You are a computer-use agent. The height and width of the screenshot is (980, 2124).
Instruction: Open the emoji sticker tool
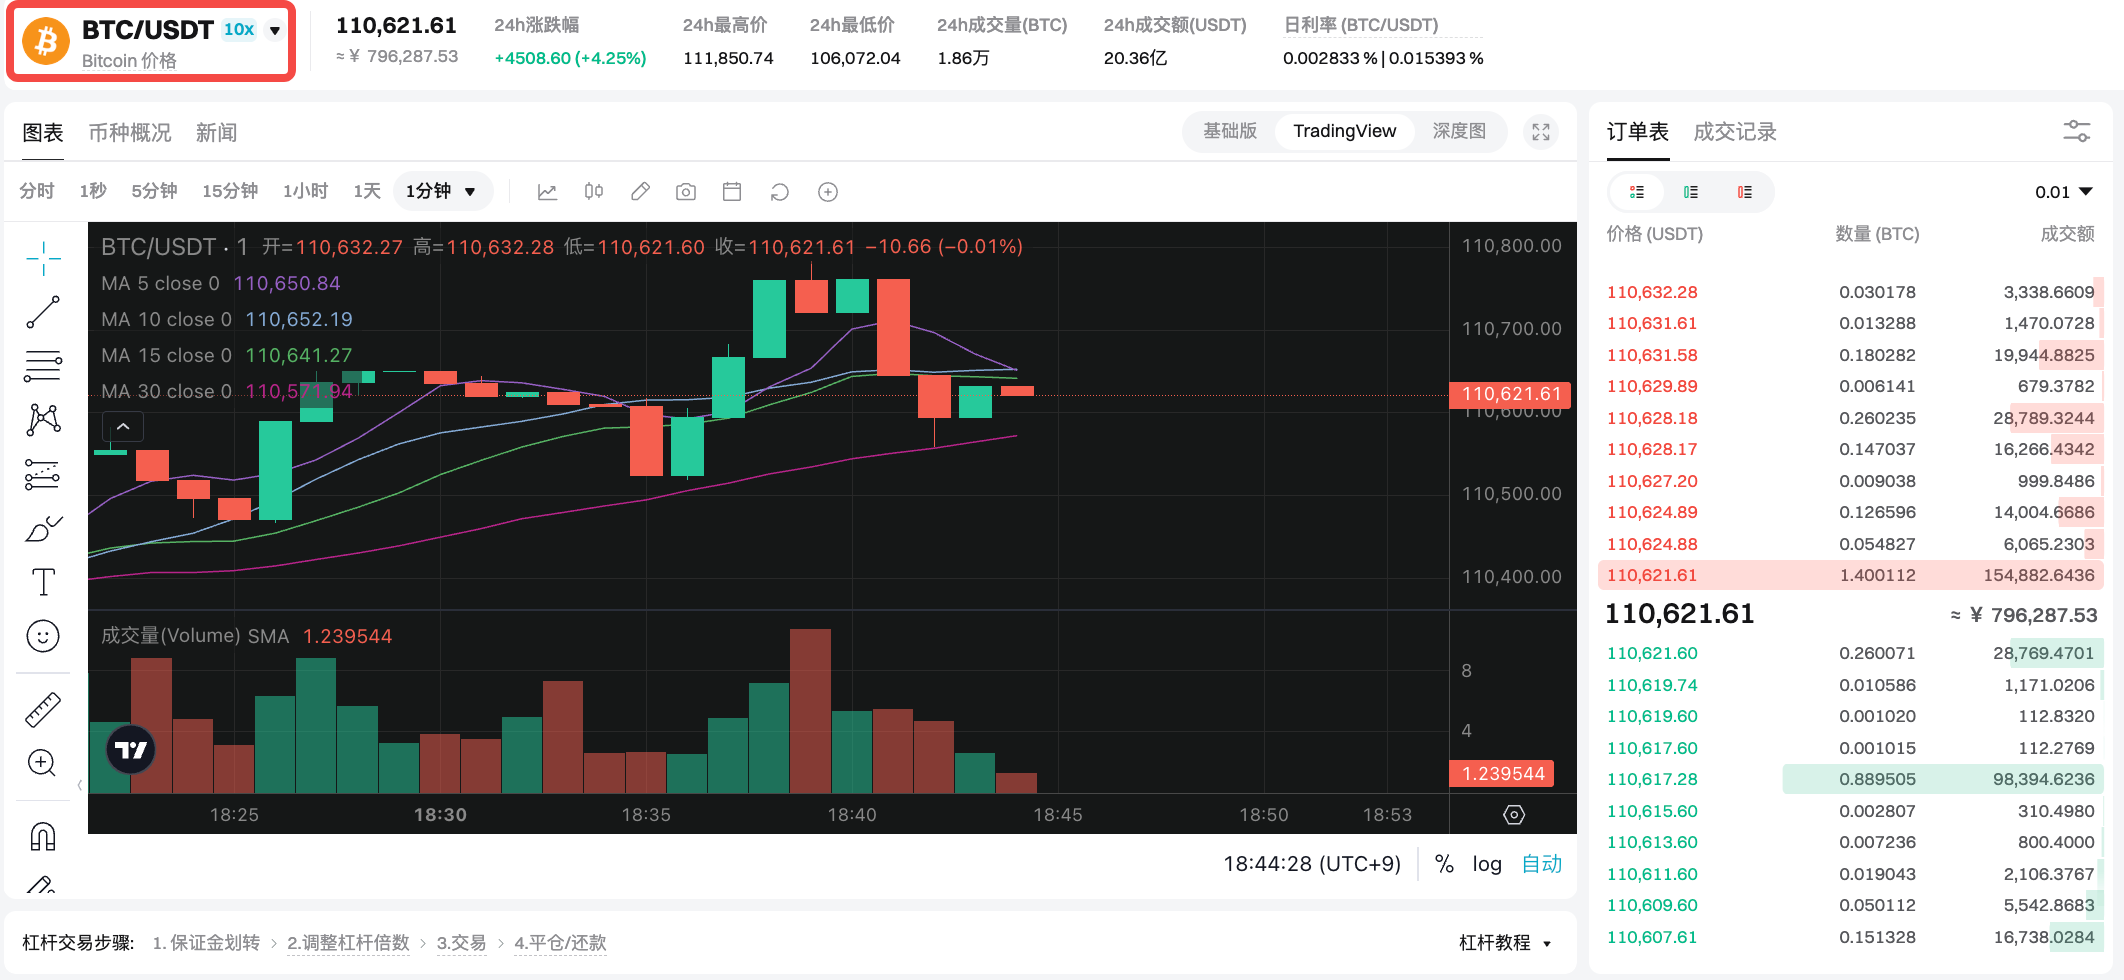[x=43, y=636]
